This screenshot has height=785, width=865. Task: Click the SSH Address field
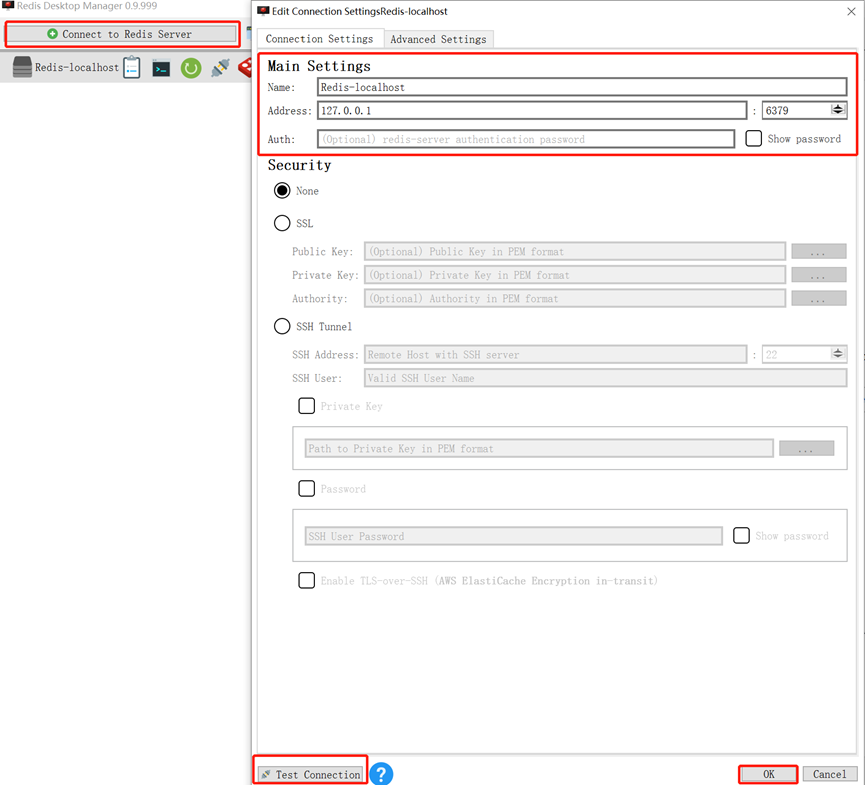pos(556,355)
